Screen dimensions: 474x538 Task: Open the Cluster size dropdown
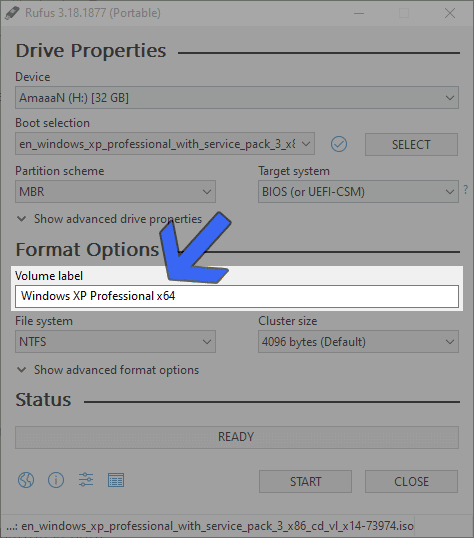(x=358, y=342)
